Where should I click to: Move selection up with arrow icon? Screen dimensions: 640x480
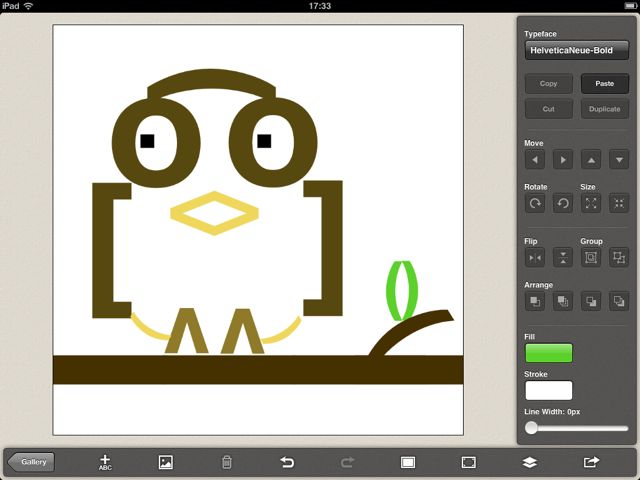[x=591, y=160]
